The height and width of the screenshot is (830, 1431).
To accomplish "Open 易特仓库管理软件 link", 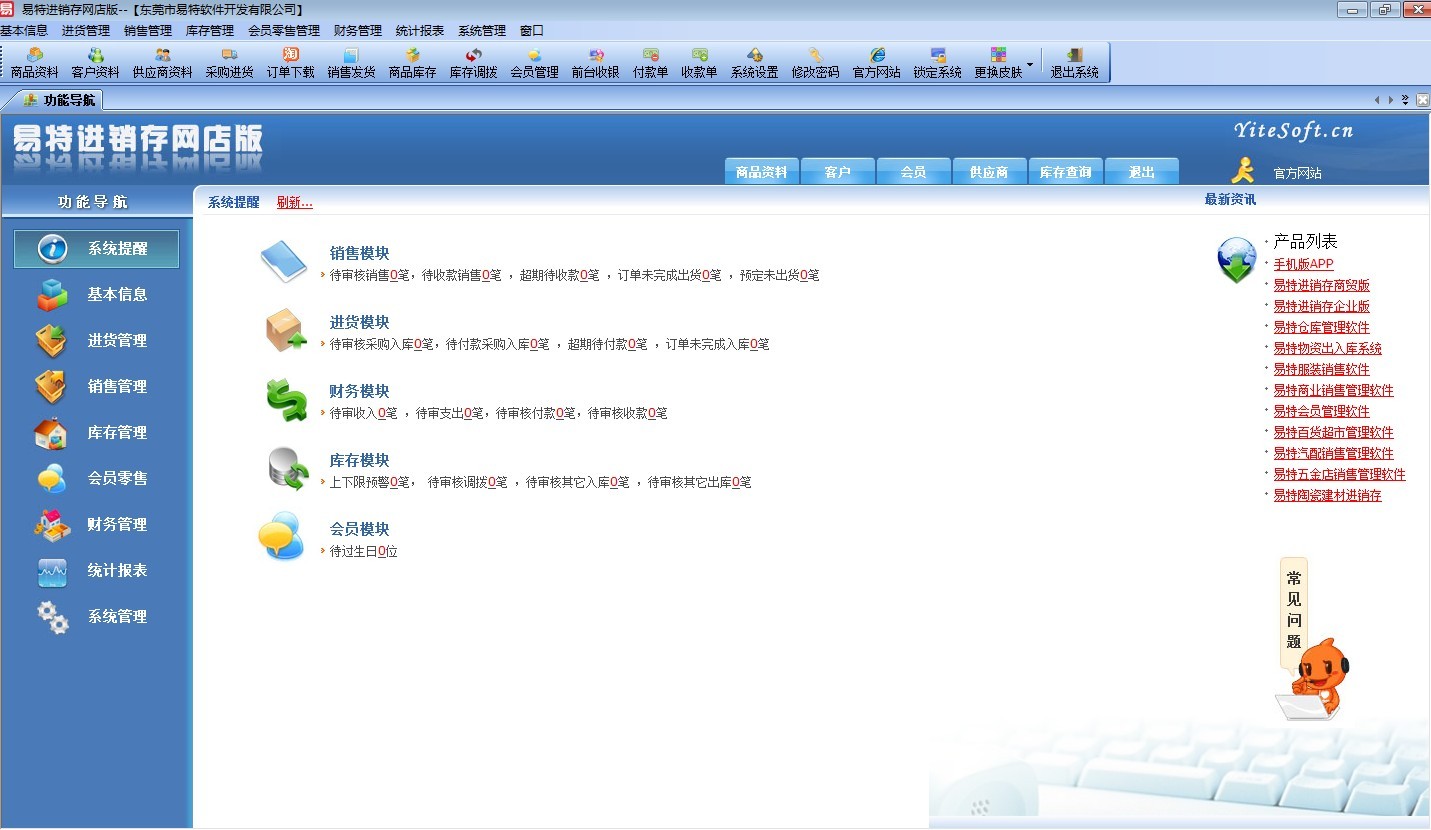I will [1321, 327].
